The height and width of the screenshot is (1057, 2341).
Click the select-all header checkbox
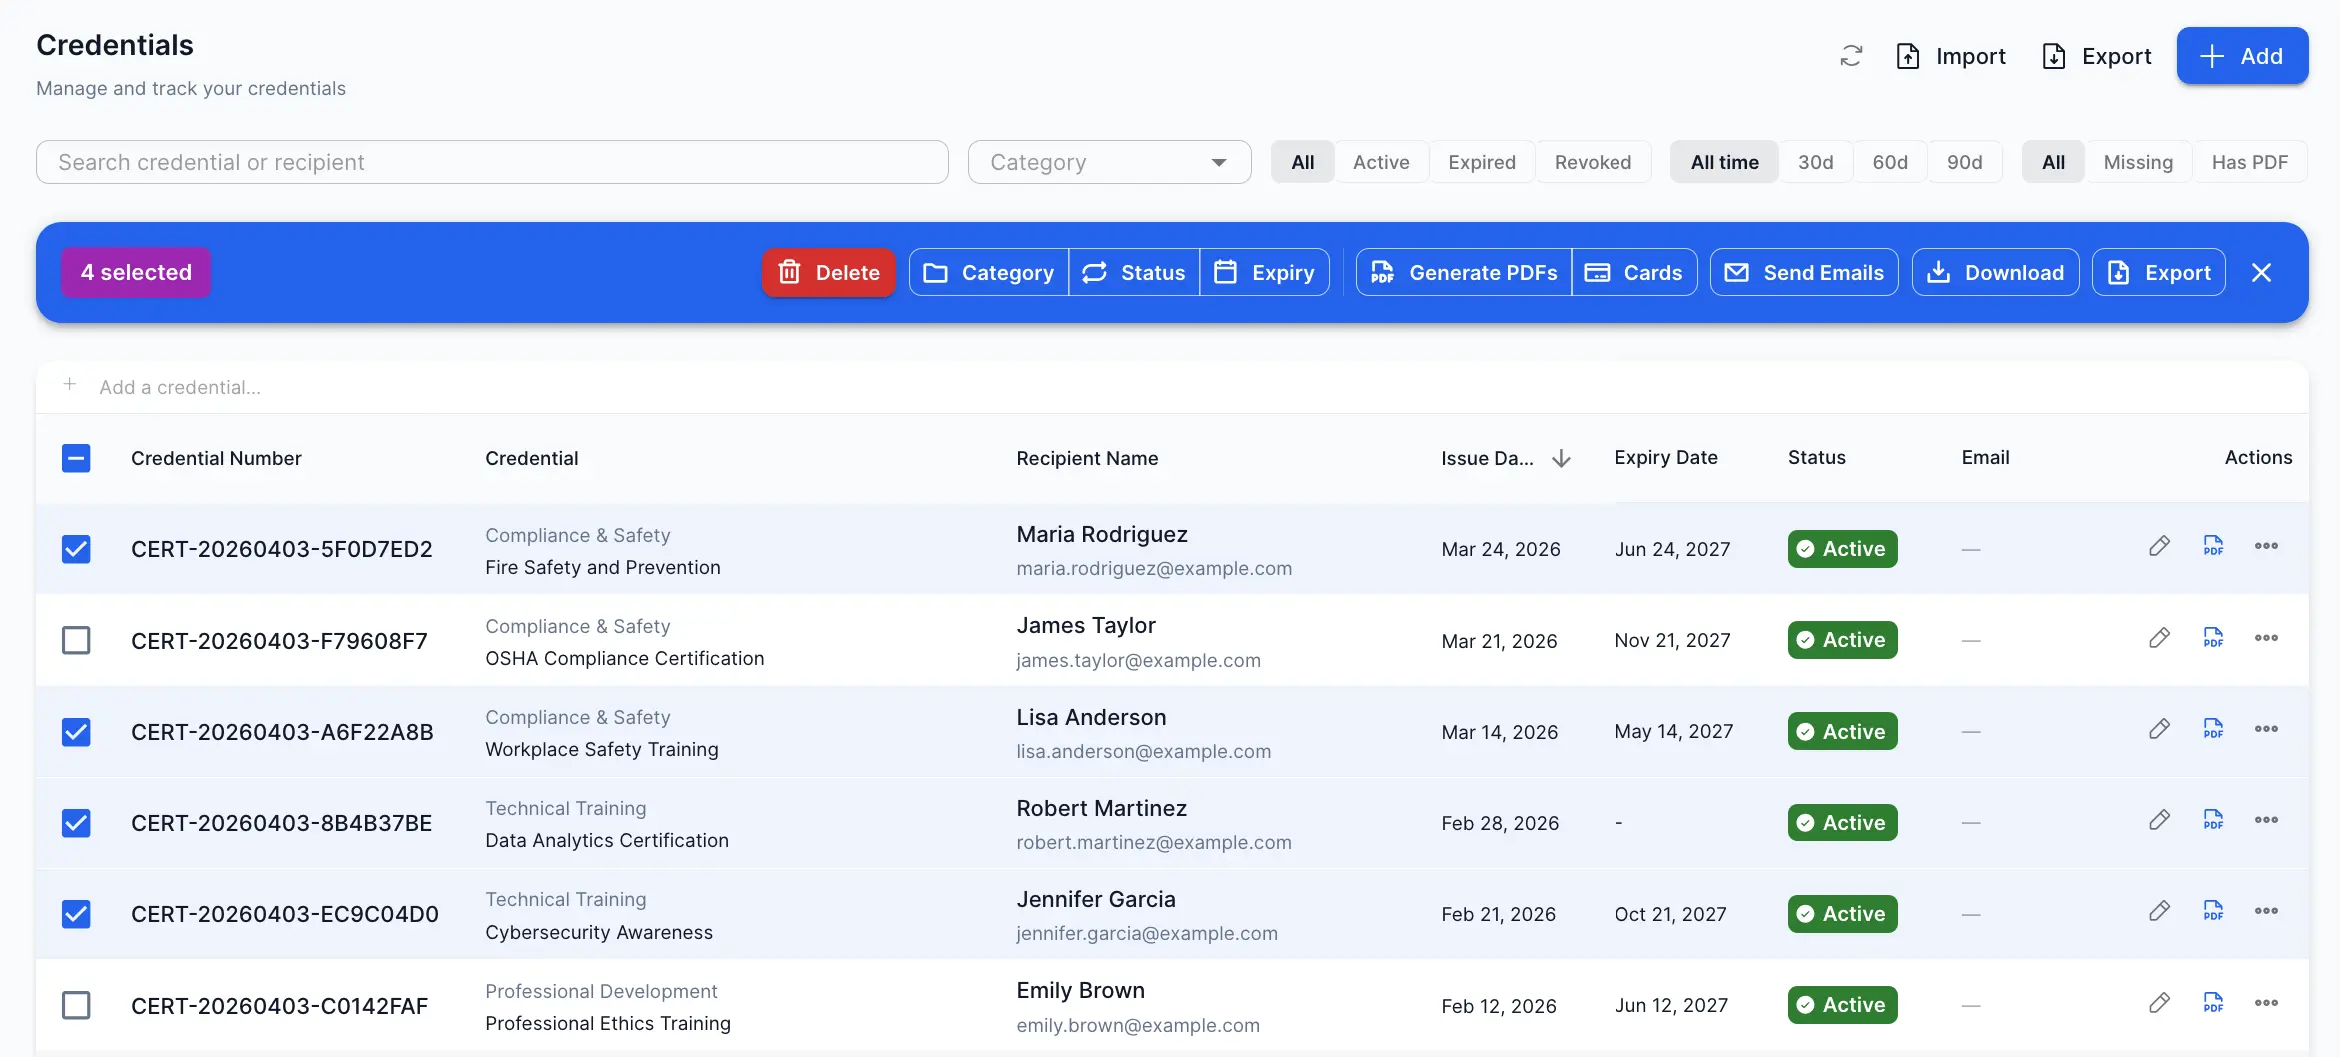pyautogui.click(x=76, y=458)
